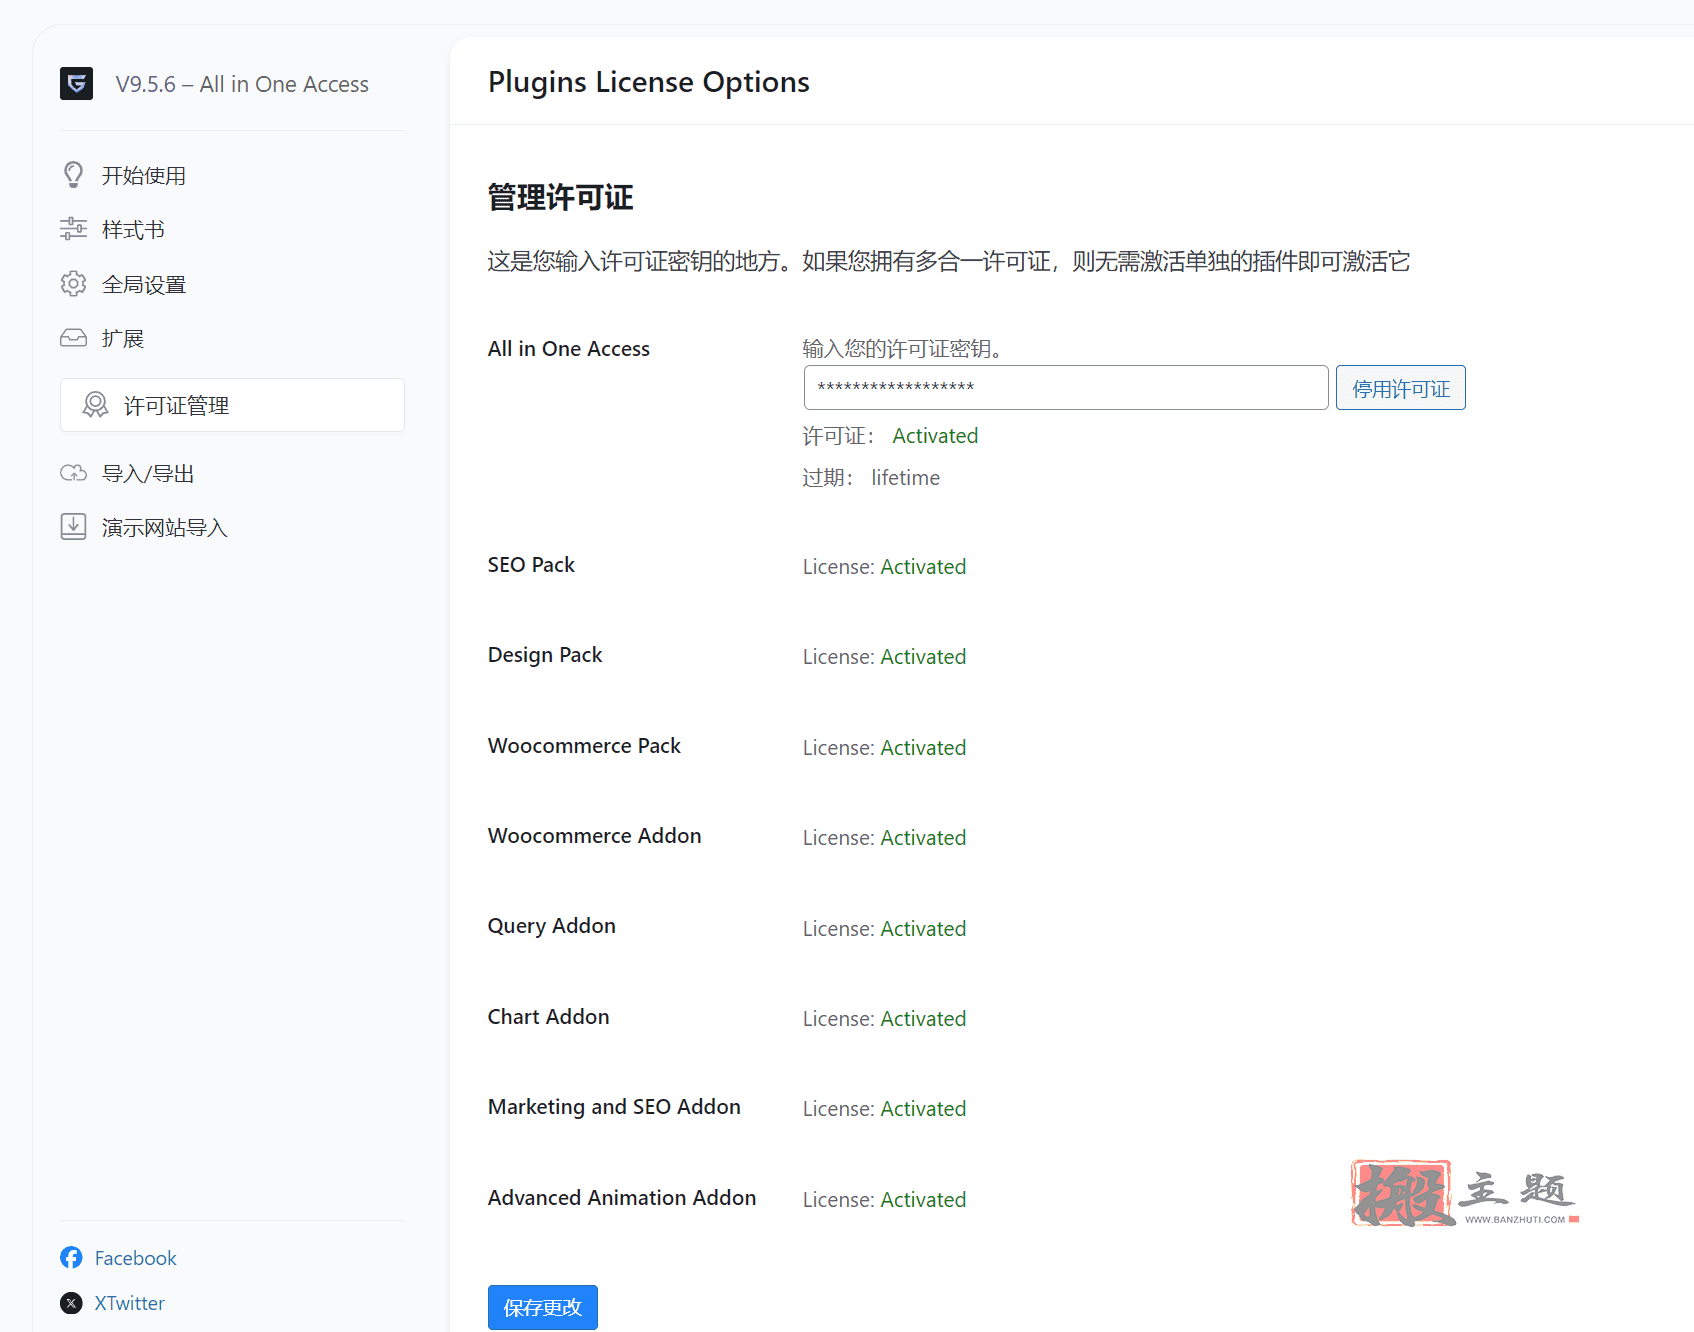Click the award badge icon beside 许可证管理
The height and width of the screenshot is (1332, 1694).
pyautogui.click(x=95, y=405)
